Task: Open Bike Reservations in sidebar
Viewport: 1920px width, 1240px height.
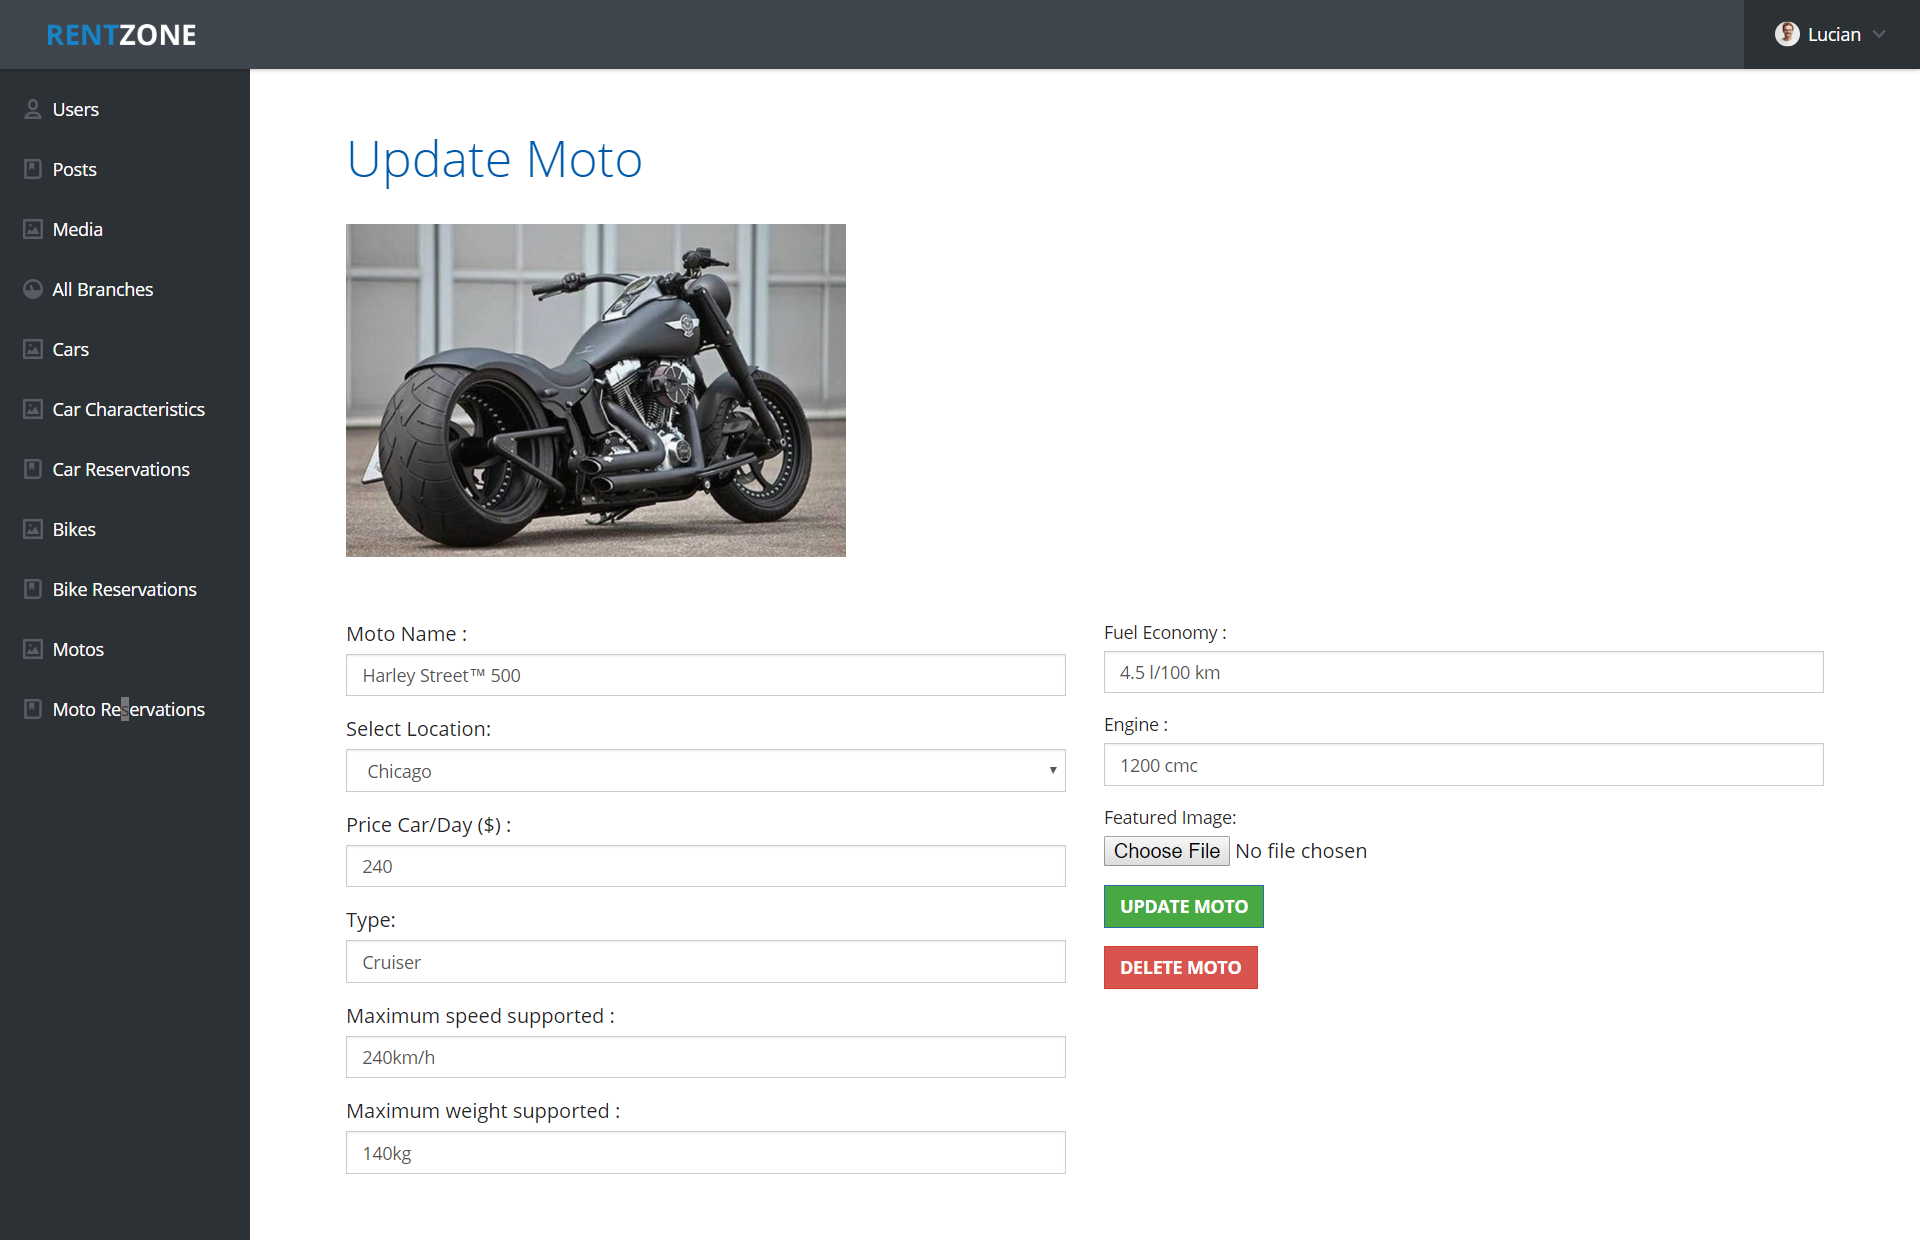Action: click(124, 589)
